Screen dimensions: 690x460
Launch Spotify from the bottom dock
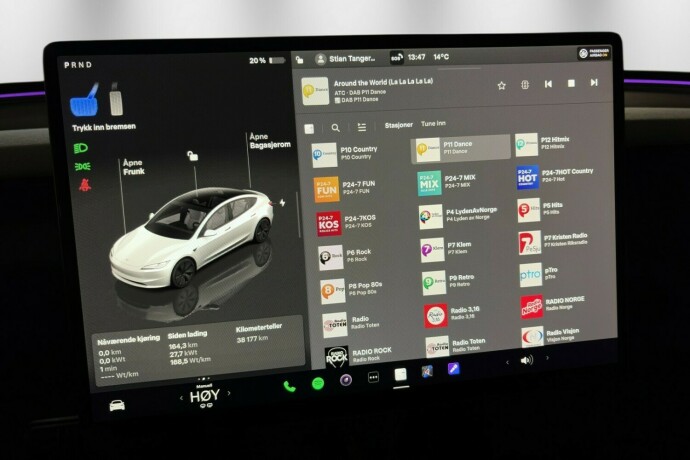pyautogui.click(x=318, y=384)
